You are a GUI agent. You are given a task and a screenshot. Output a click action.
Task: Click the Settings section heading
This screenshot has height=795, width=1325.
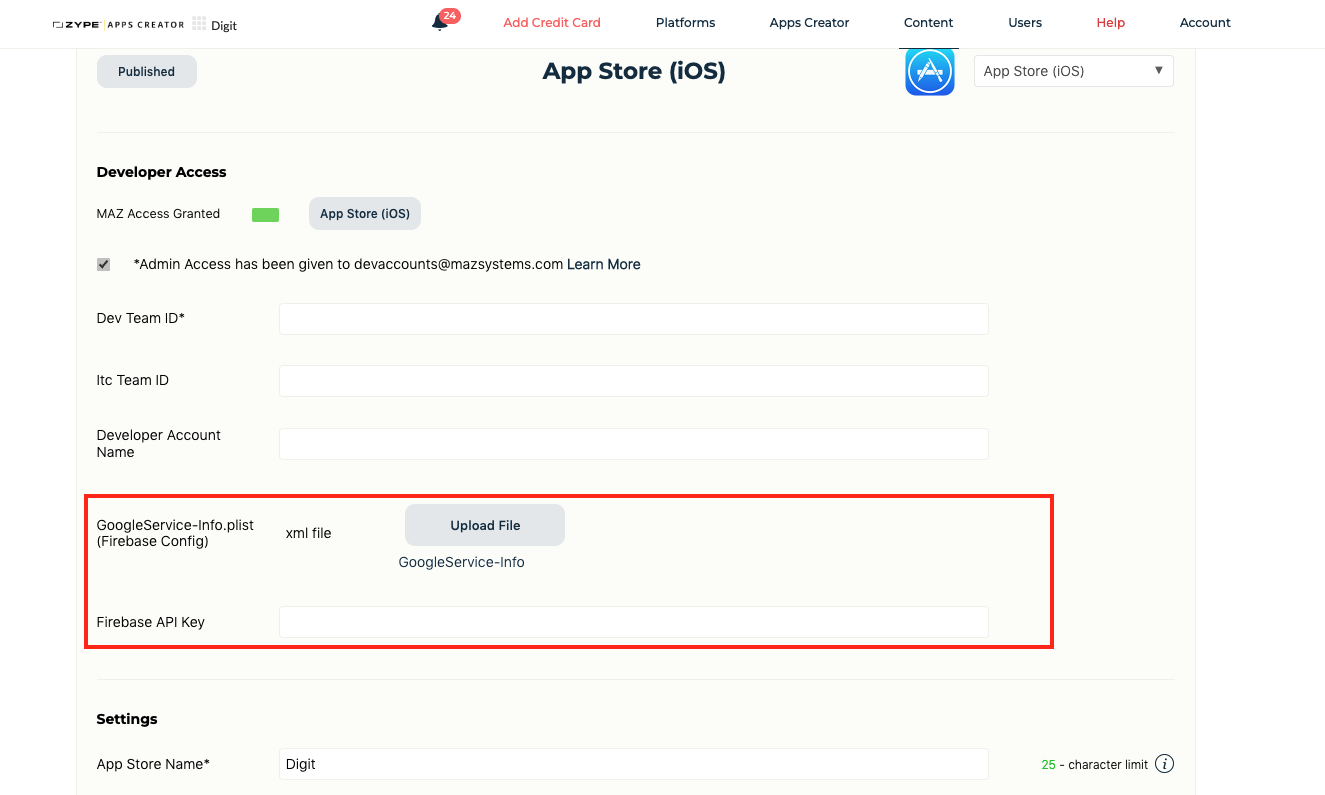coord(127,719)
